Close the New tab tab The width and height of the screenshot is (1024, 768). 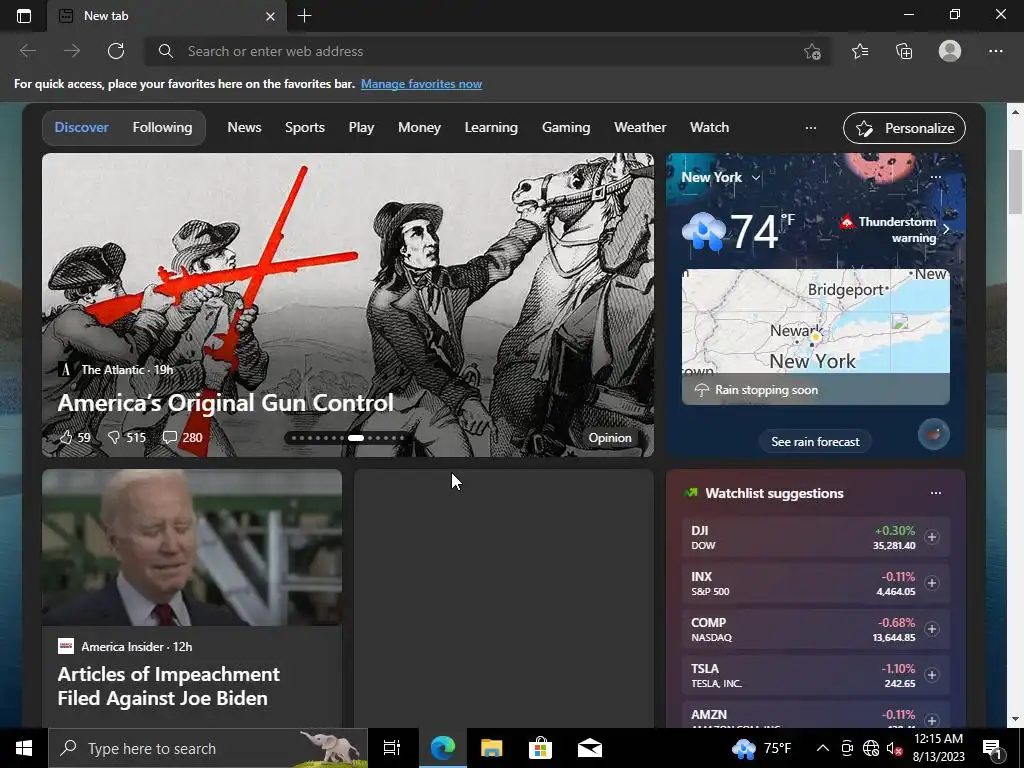pos(270,16)
